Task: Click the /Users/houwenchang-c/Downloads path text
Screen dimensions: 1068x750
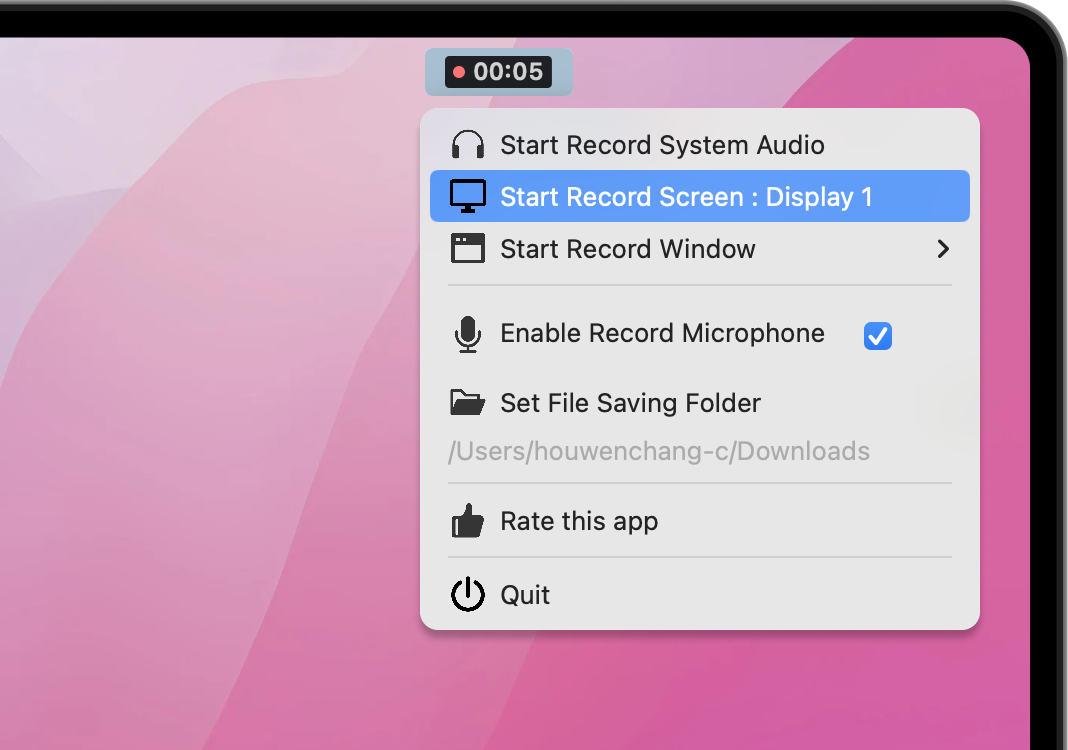Action: pos(660,451)
